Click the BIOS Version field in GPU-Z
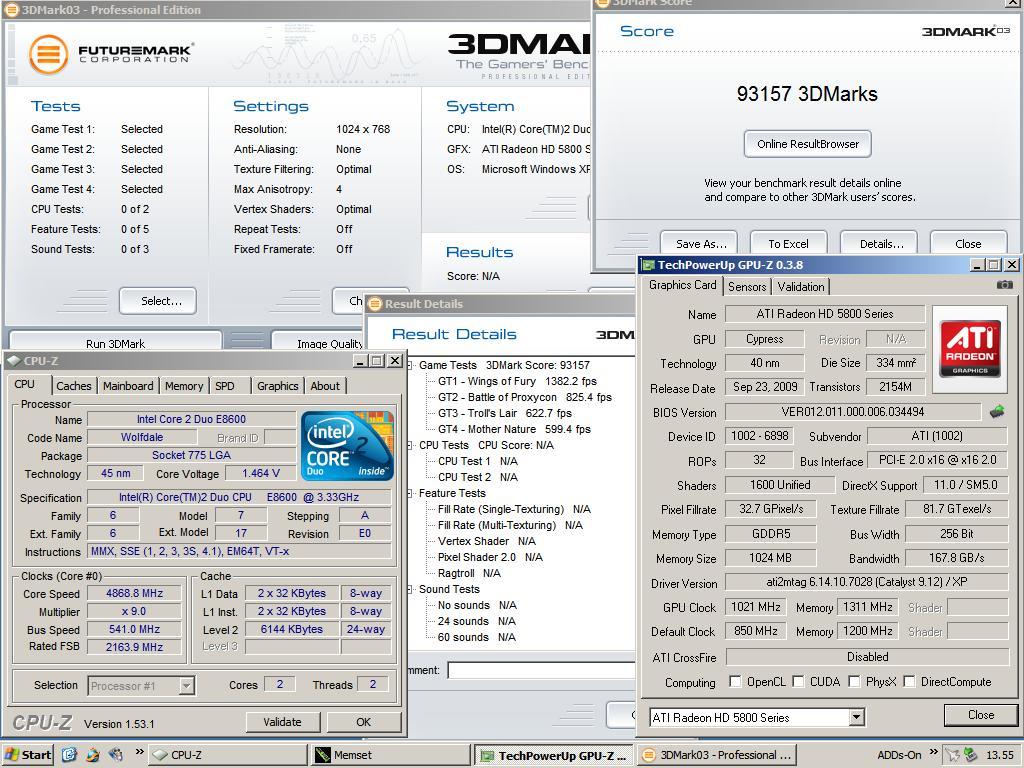The image size is (1024, 768). point(852,412)
